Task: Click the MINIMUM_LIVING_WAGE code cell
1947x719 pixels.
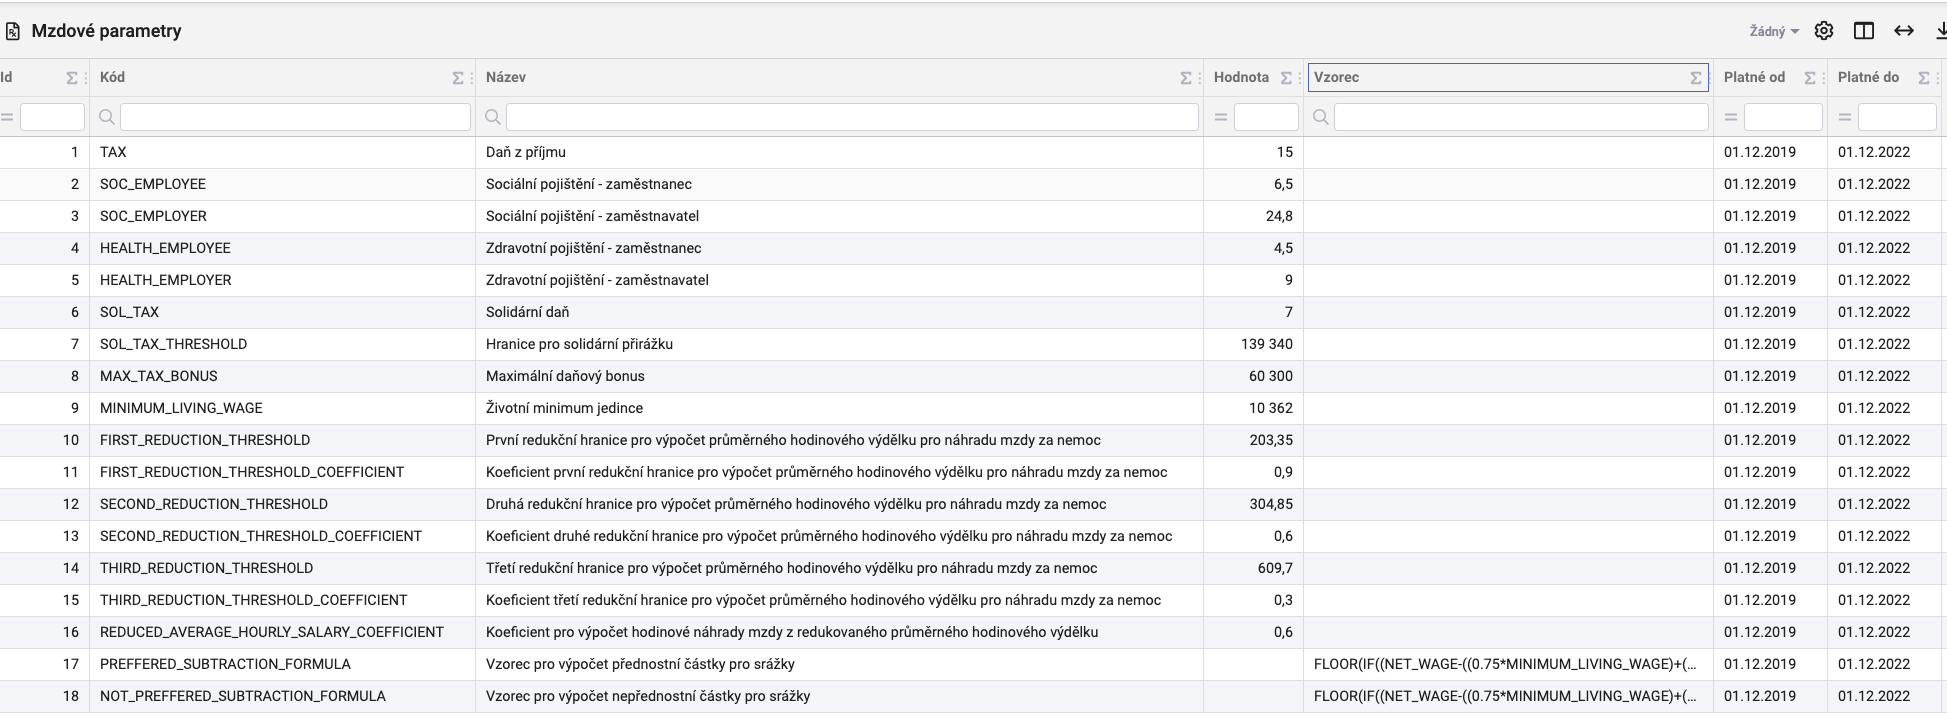Action: [181, 408]
